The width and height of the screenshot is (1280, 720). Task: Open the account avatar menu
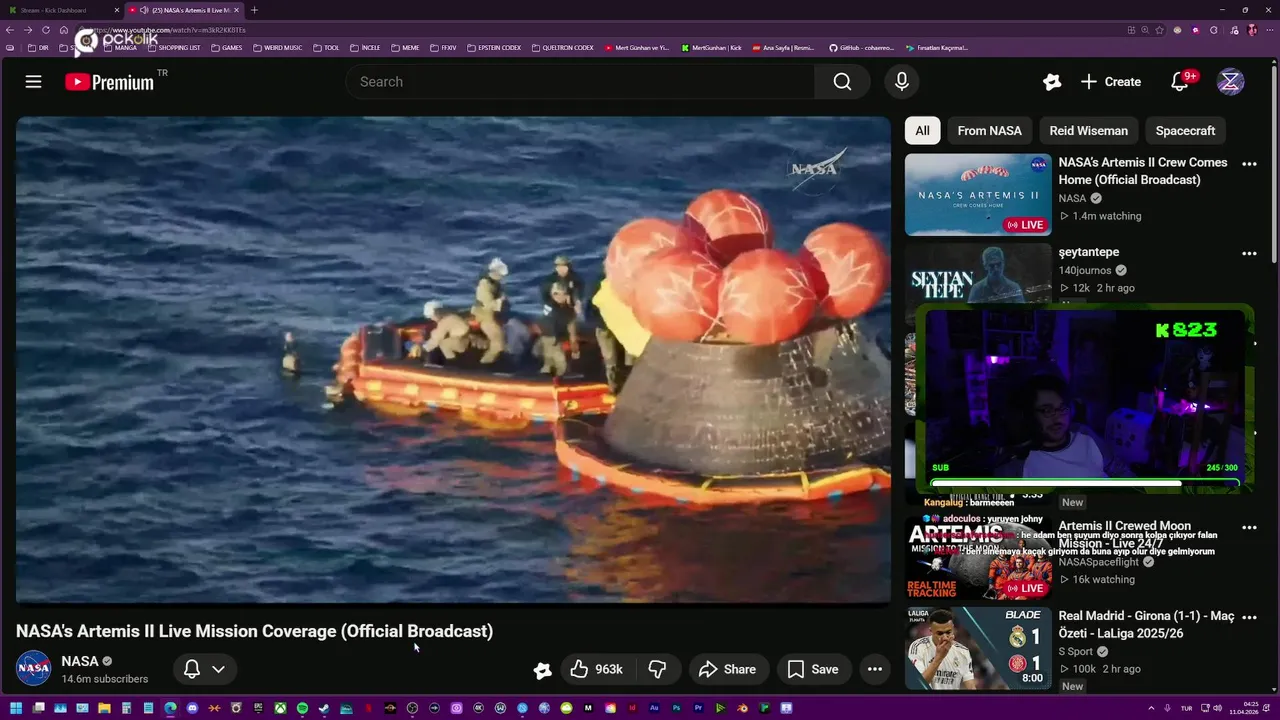1230,82
